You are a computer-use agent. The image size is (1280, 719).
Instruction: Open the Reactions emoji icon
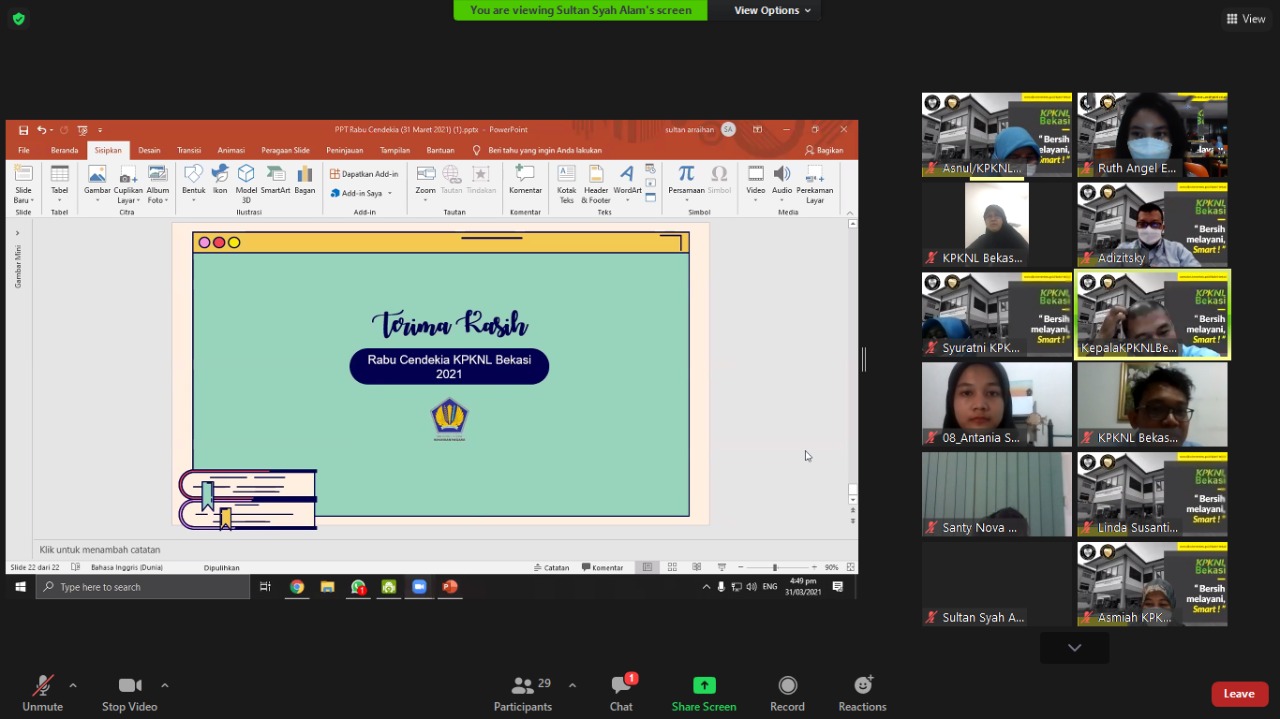(862, 686)
